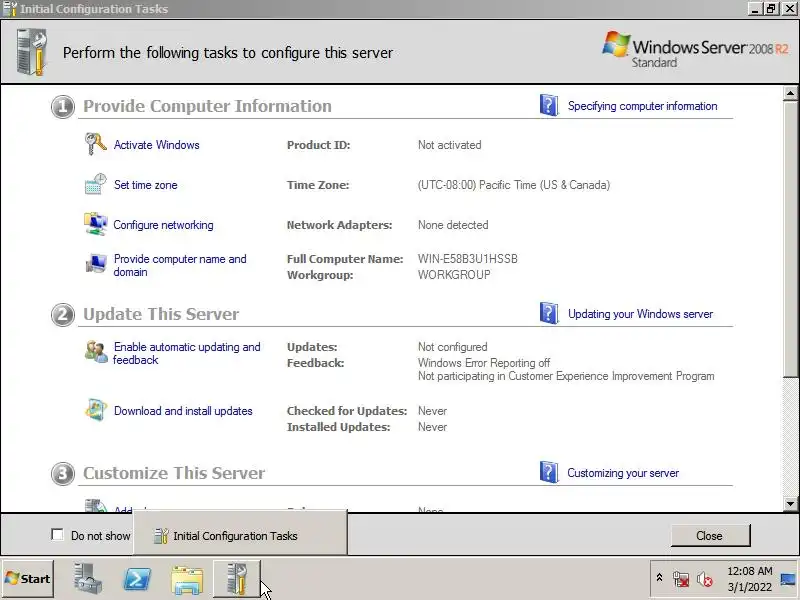Image resolution: width=800 pixels, height=600 pixels.
Task: Click the Initial Configuration Tasks tooltip preview
Action: [x=240, y=532]
